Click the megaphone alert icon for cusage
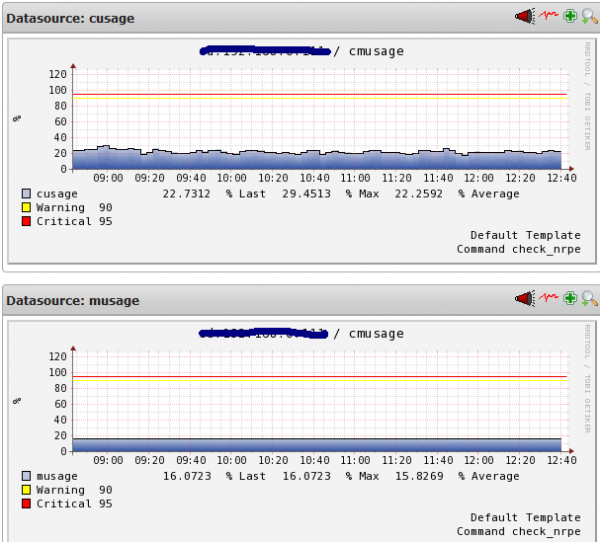This screenshot has width=600, height=542. tap(525, 16)
